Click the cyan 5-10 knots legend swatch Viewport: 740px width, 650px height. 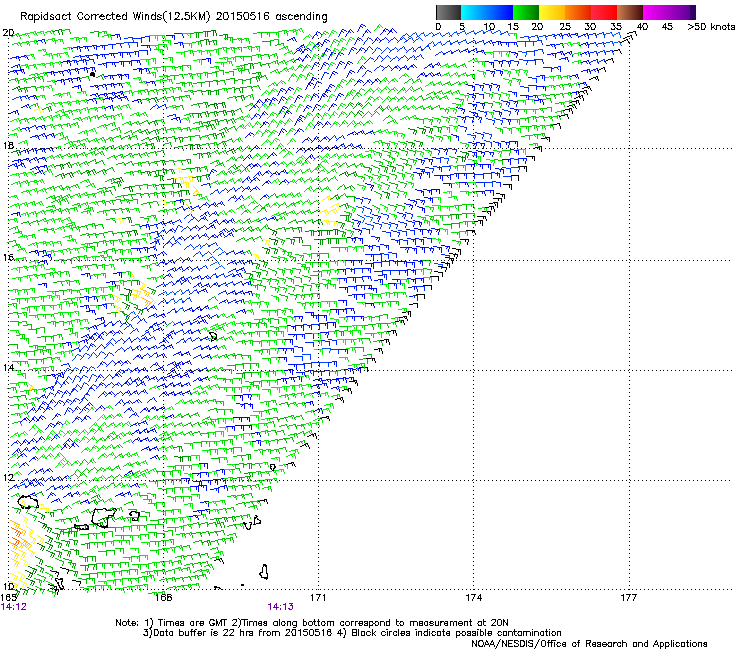474,12
